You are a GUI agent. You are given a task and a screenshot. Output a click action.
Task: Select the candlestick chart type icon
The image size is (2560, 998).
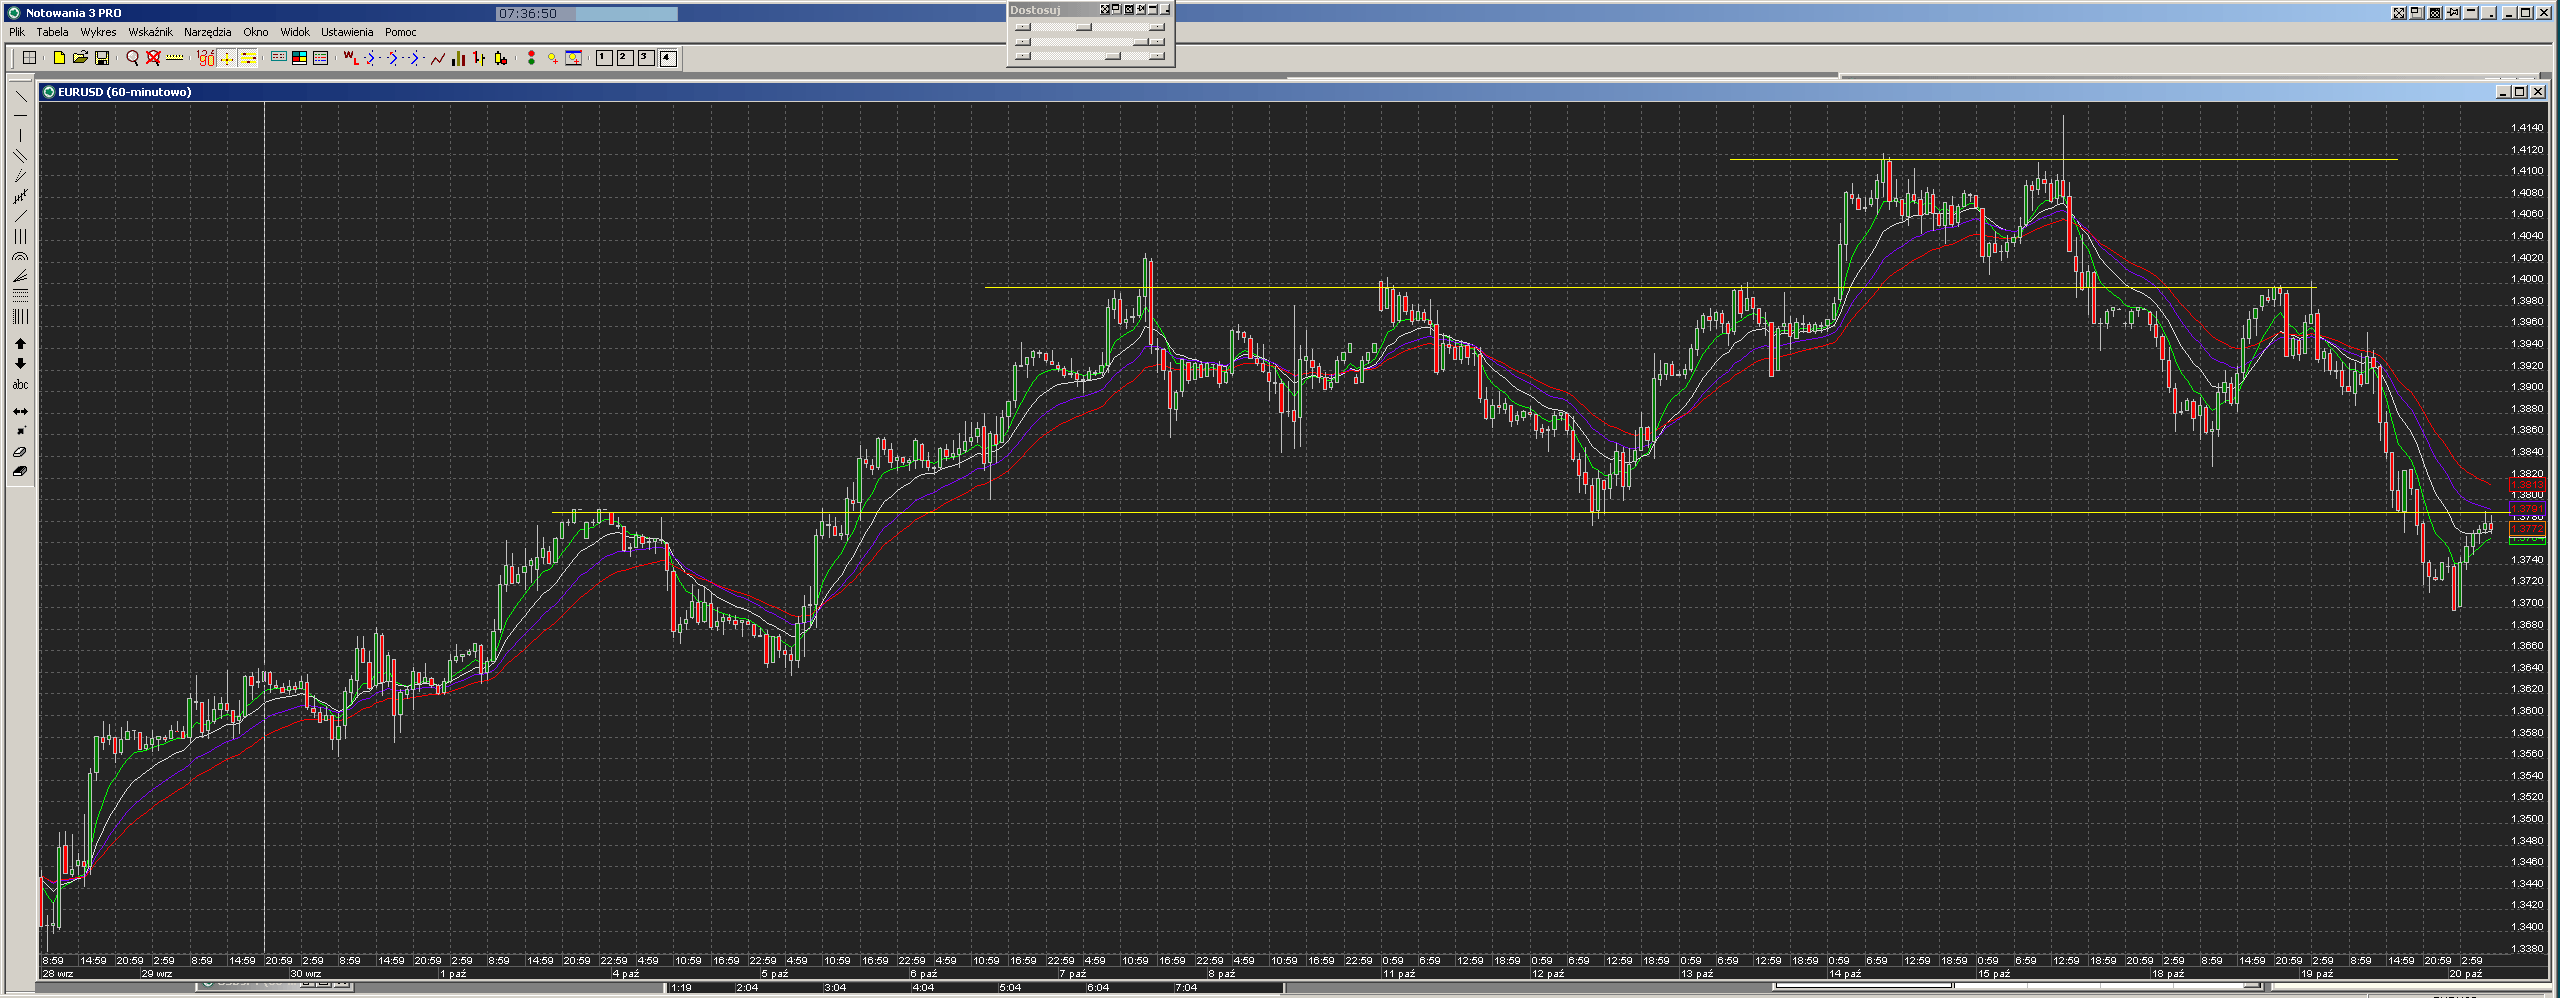point(501,58)
